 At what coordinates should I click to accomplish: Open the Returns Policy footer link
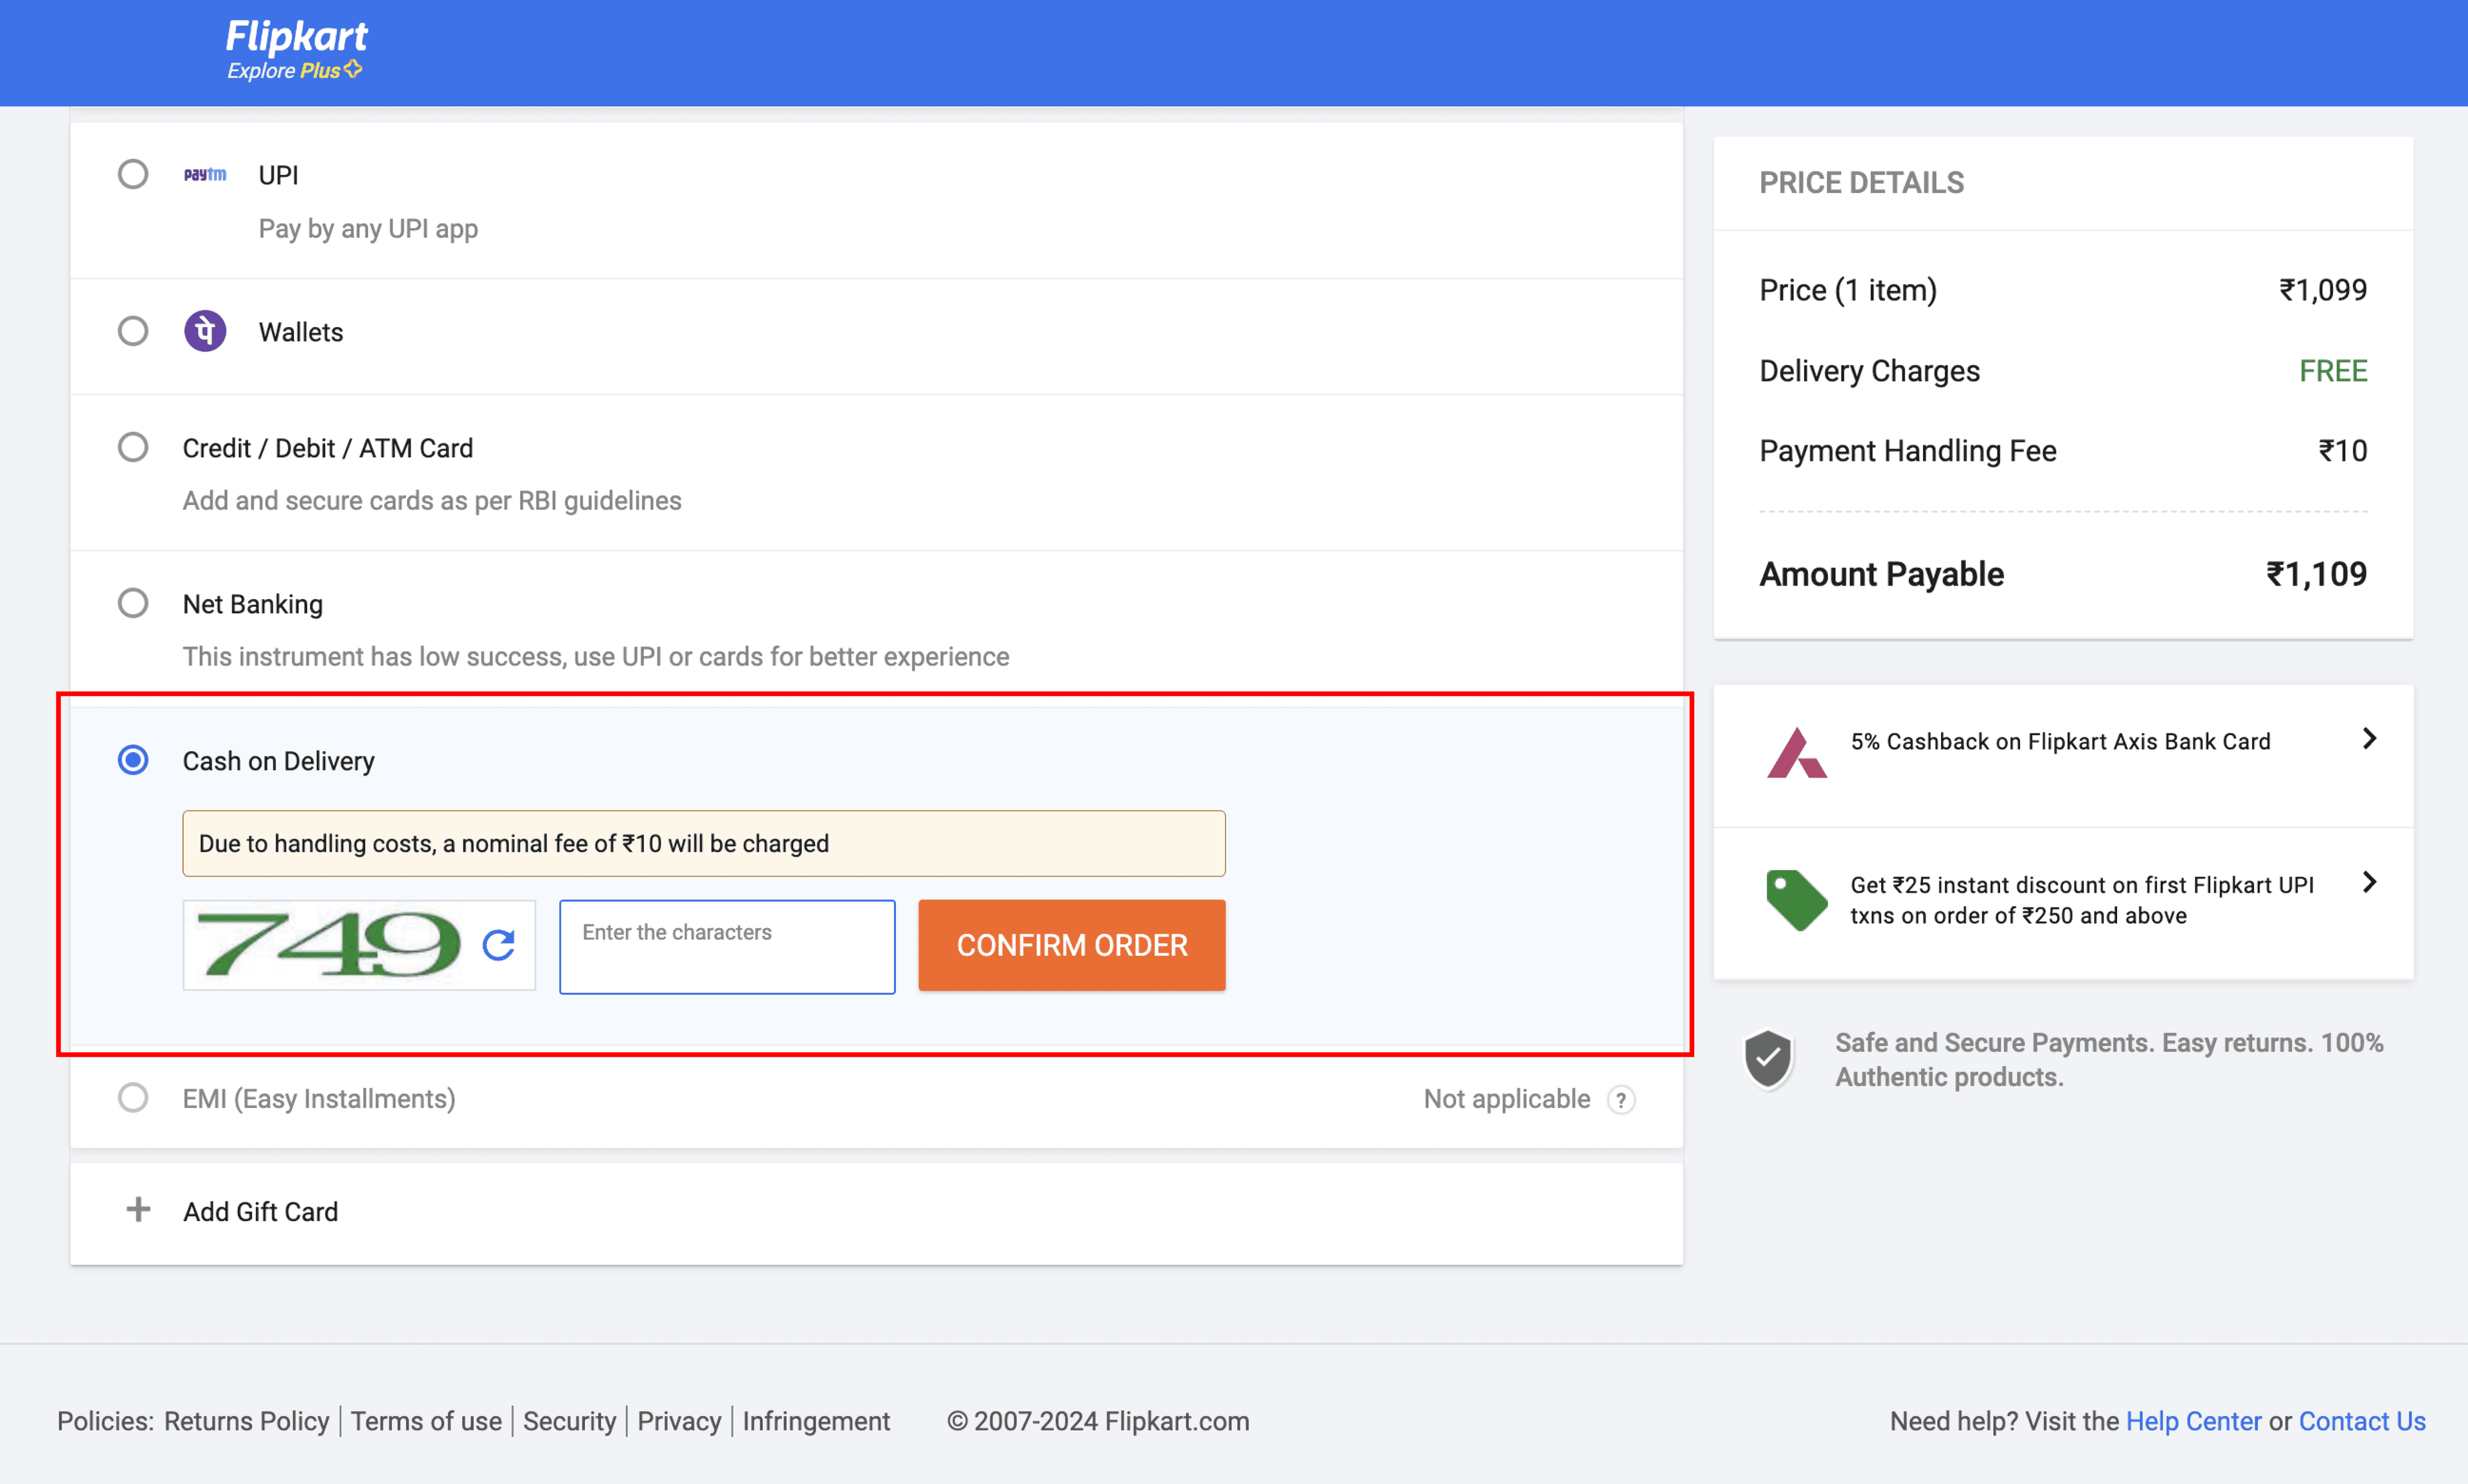[x=246, y=1421]
